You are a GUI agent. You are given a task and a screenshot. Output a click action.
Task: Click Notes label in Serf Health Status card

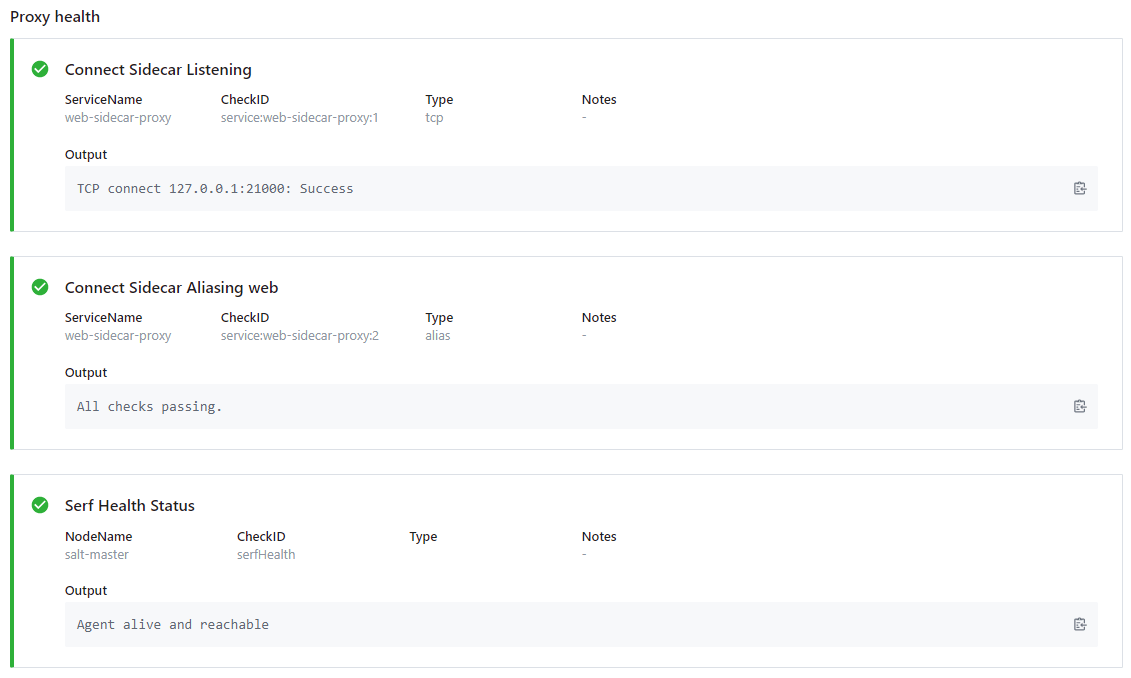599,536
